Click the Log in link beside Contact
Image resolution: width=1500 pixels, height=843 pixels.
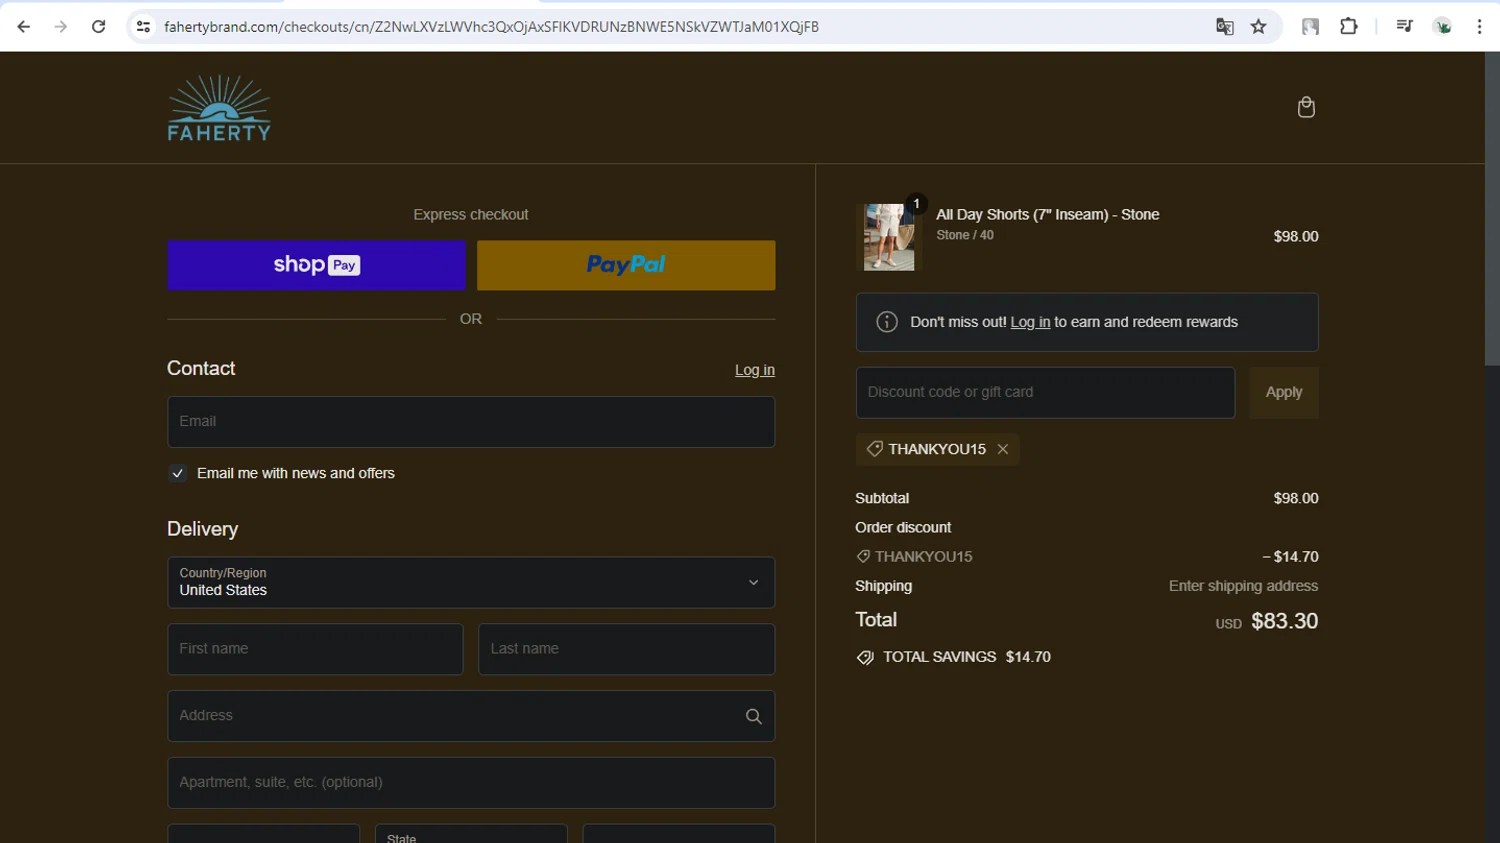click(755, 370)
